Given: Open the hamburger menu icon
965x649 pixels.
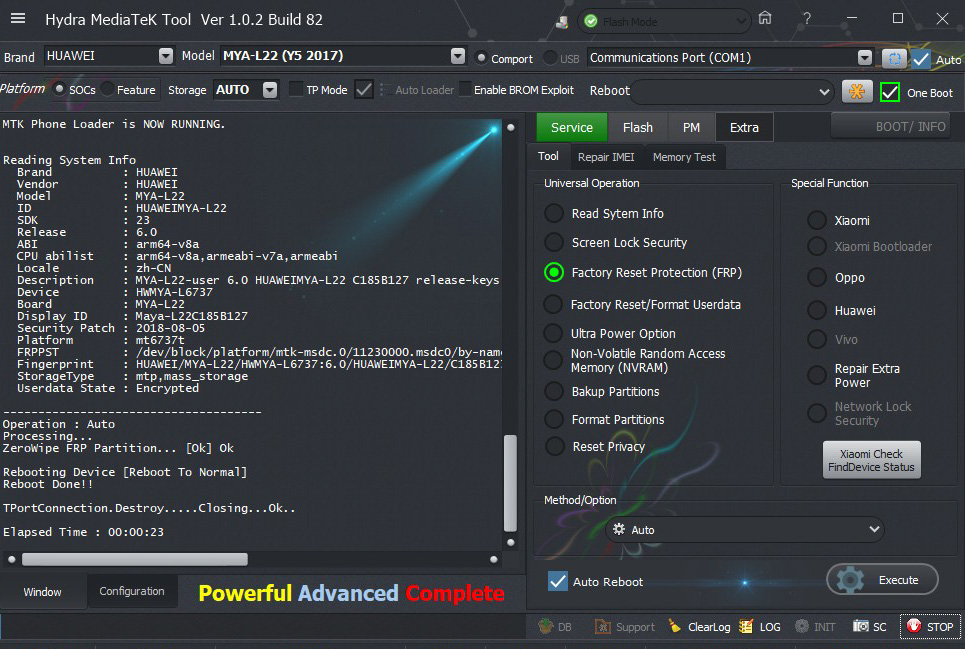Looking at the screenshot, I should 17,18.
